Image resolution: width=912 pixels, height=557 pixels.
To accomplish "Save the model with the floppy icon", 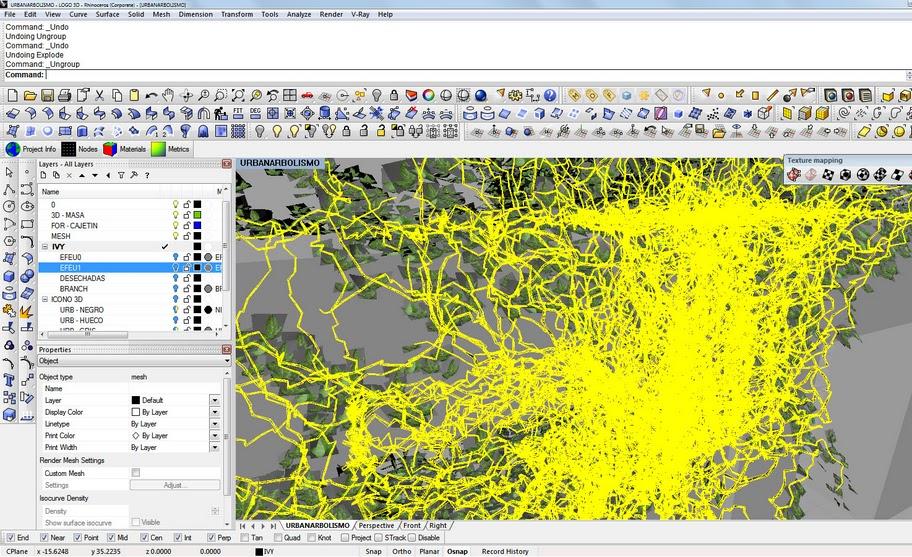I will [x=47, y=95].
